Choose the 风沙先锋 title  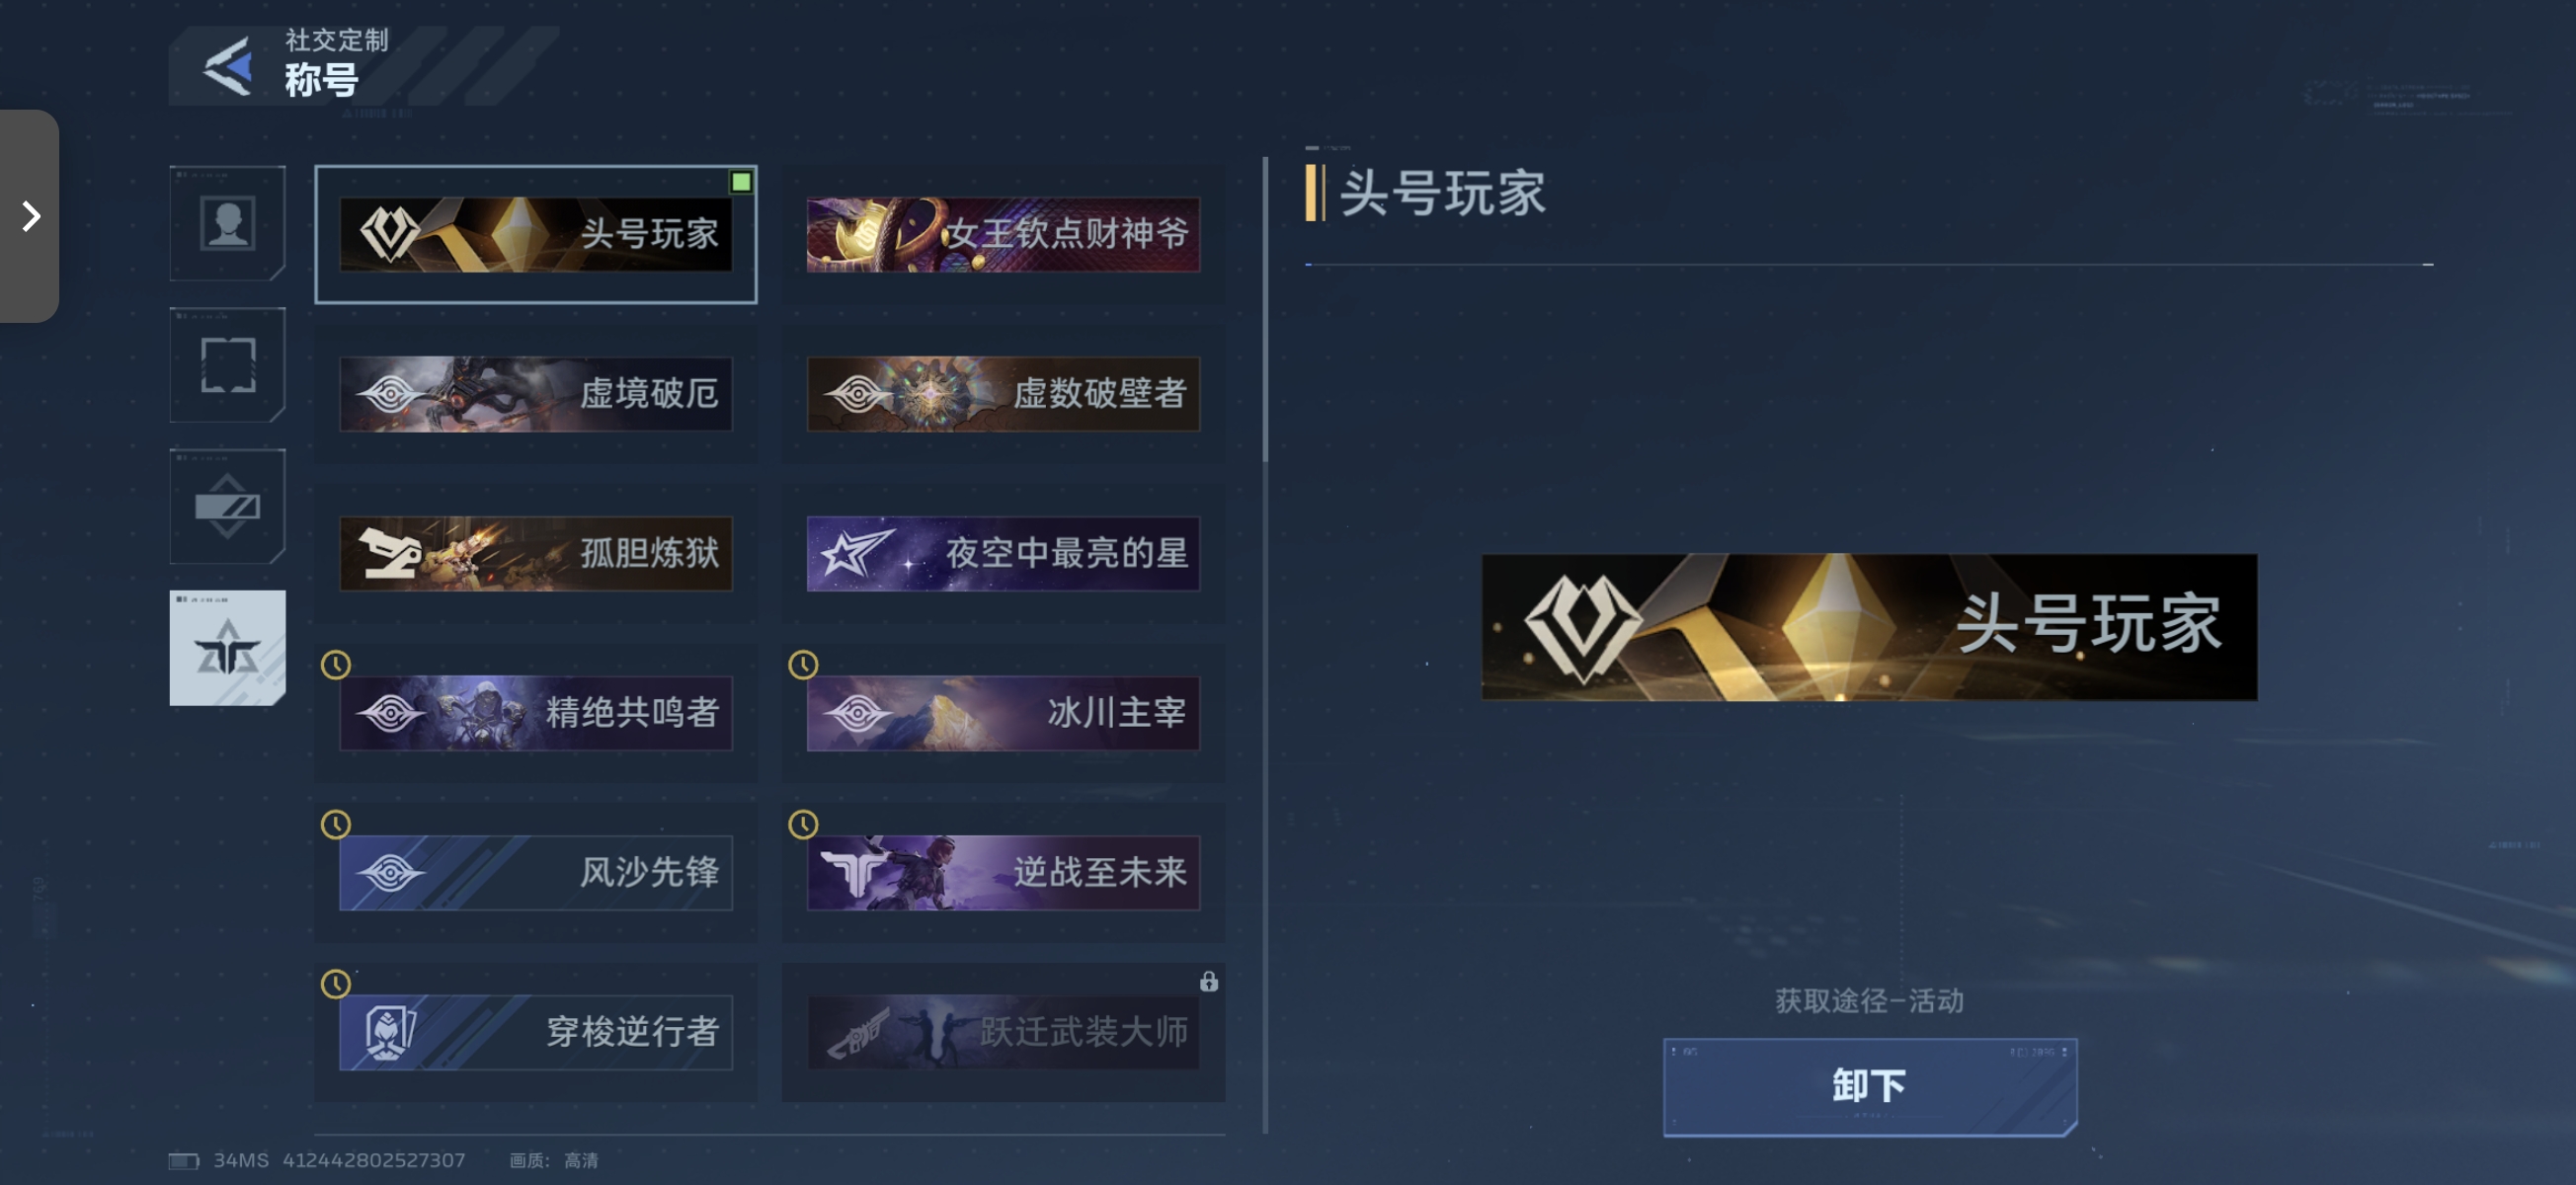click(536, 873)
